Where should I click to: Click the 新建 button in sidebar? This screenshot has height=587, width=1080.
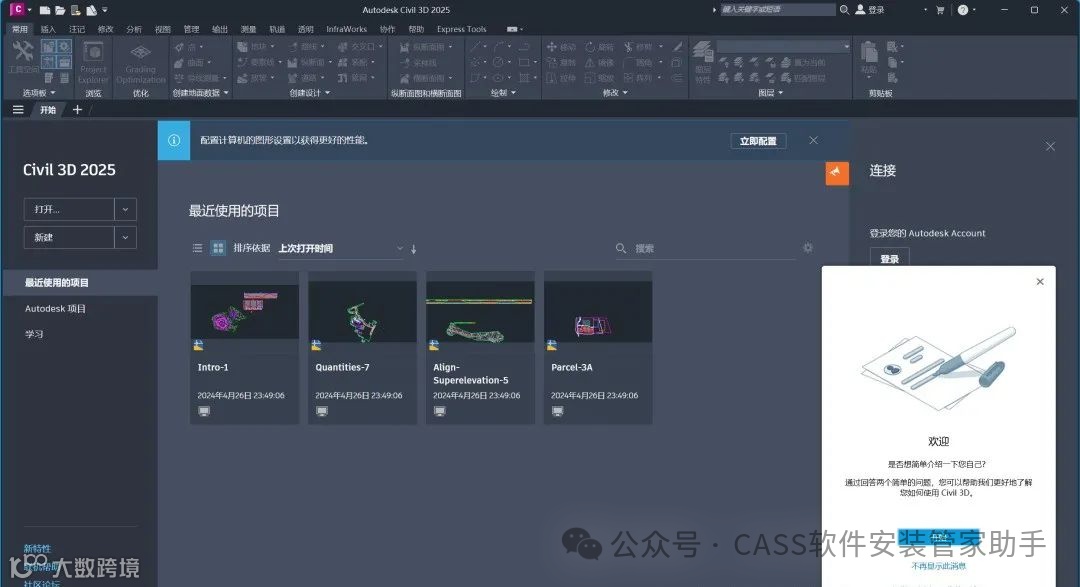[69, 238]
